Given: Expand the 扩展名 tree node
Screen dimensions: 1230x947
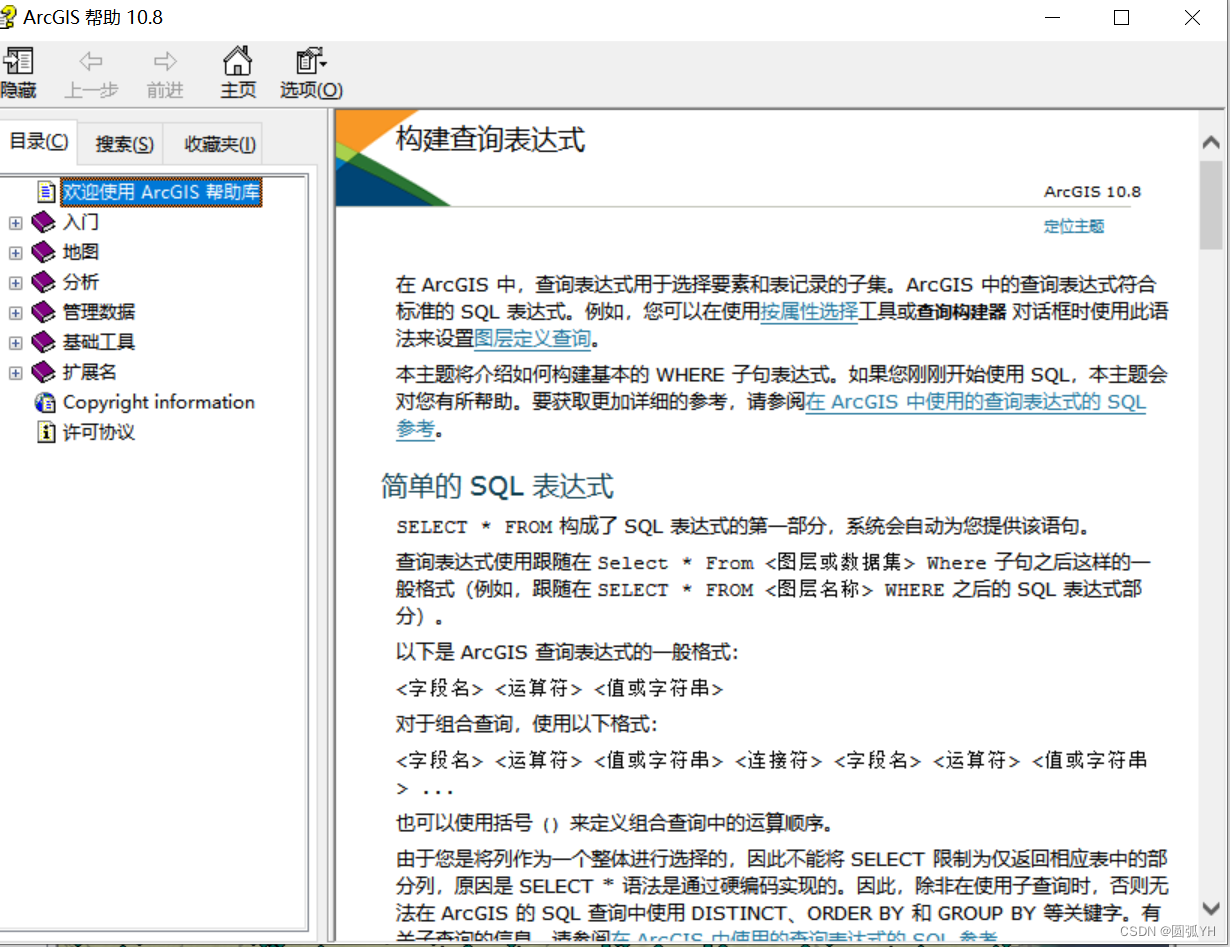Looking at the screenshot, I should (15, 372).
